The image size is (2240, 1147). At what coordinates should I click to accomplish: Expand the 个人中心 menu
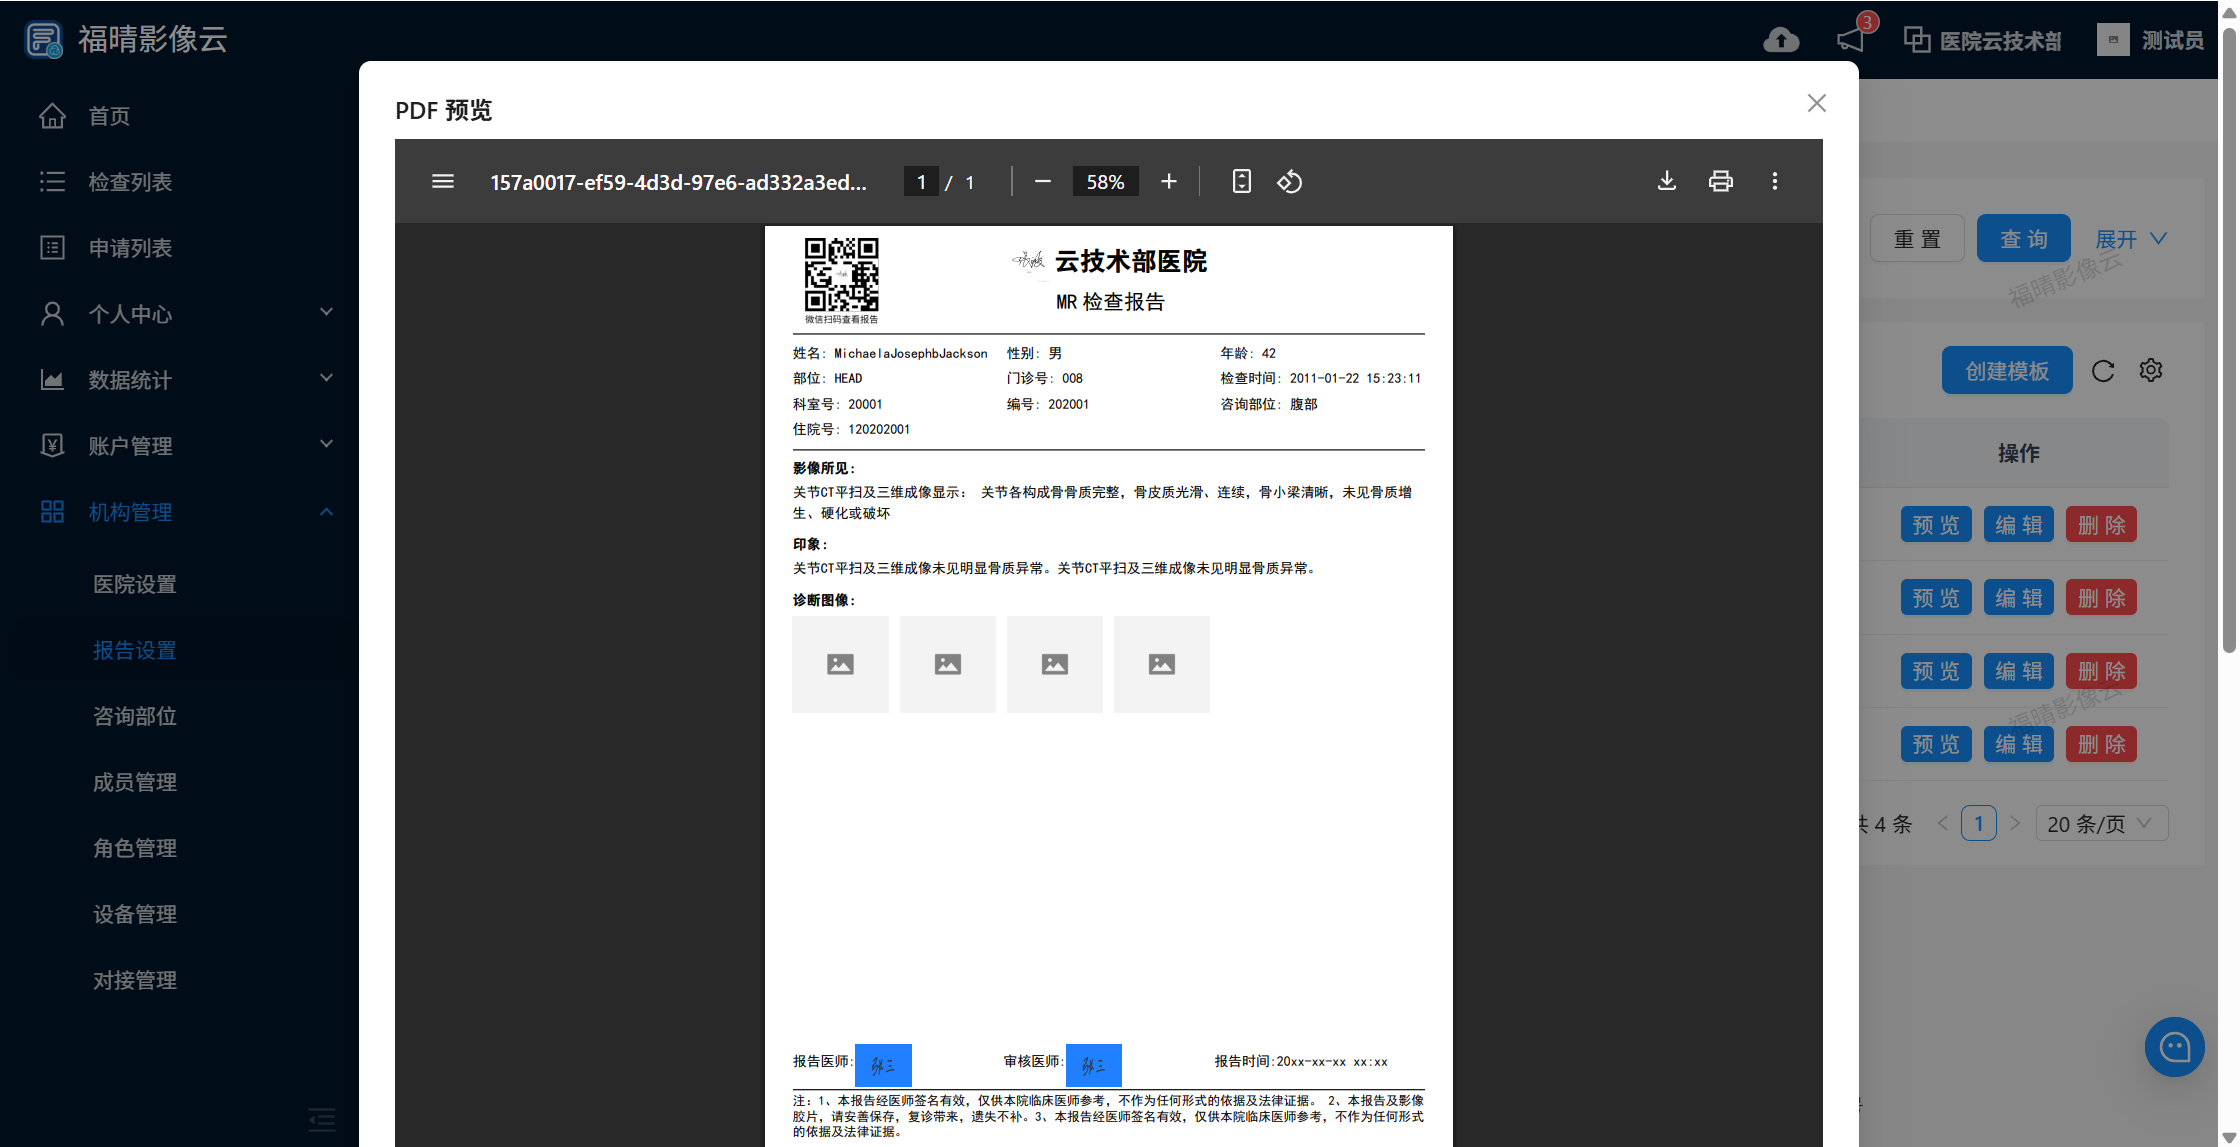(x=185, y=313)
